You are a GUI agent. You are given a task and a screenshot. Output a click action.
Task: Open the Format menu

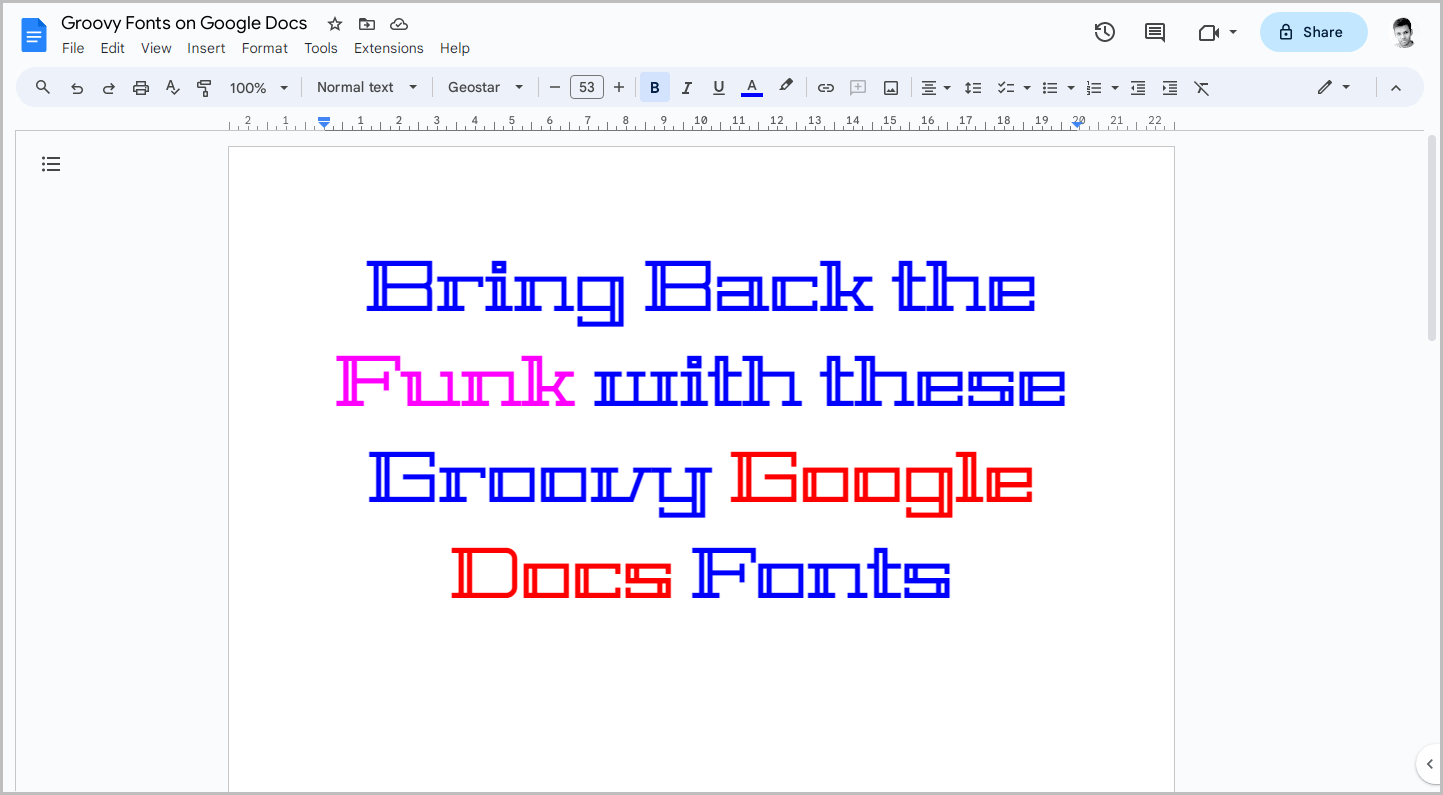click(264, 48)
